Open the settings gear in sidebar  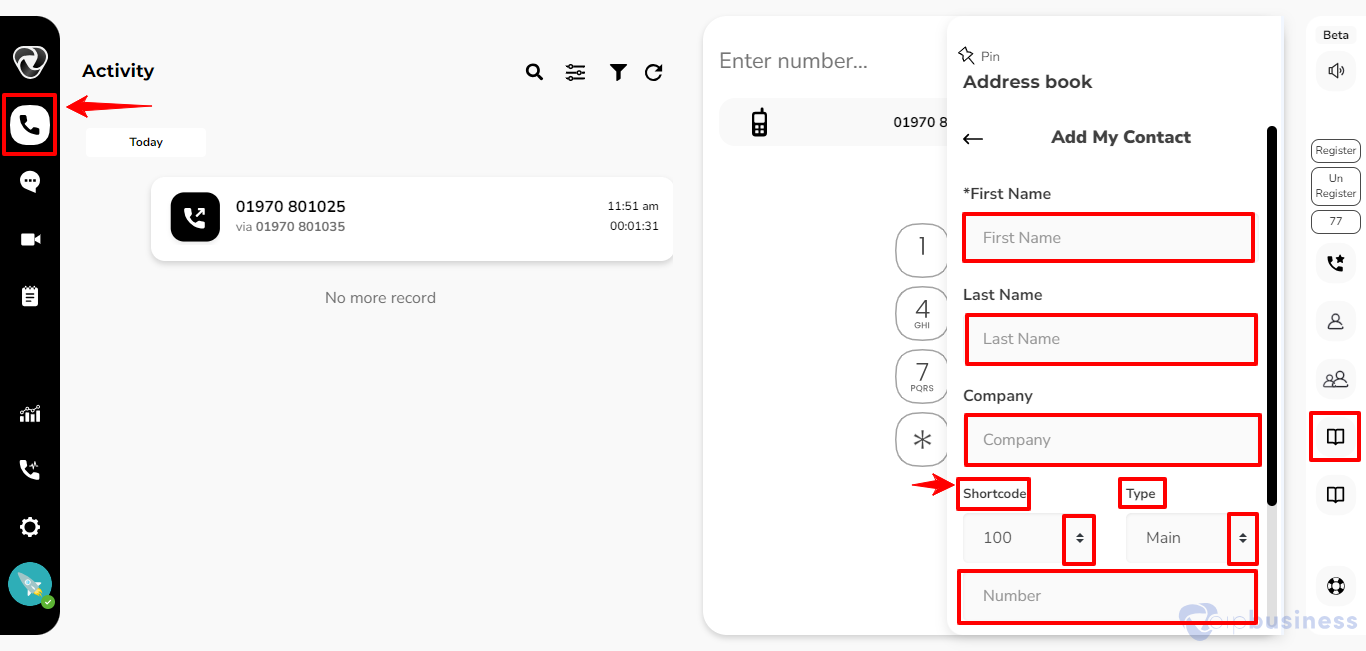coord(30,527)
